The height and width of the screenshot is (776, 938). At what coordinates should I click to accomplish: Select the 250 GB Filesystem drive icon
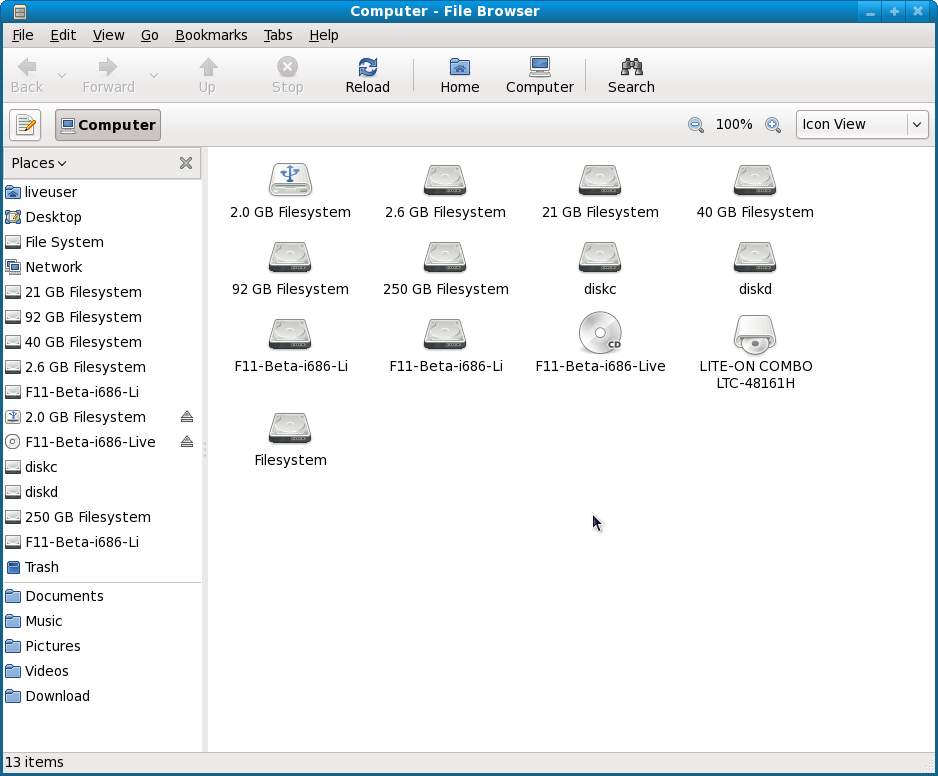(445, 257)
